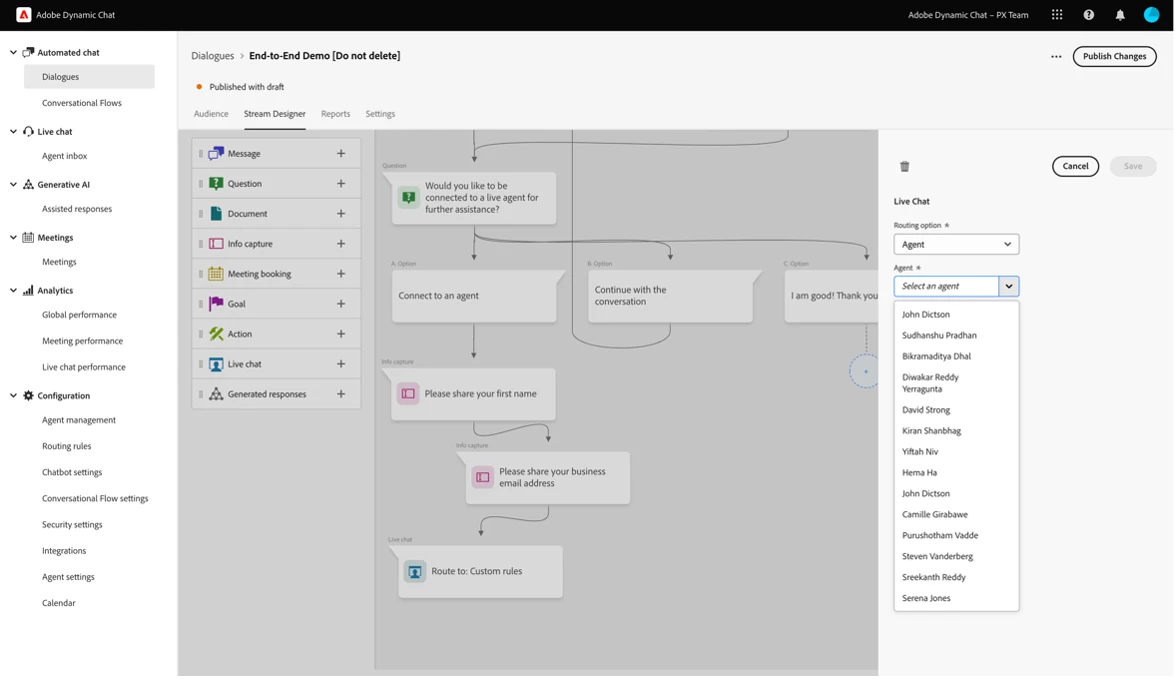Open Global performance in sidebar
This screenshot has width=1176, height=681.
point(80,315)
